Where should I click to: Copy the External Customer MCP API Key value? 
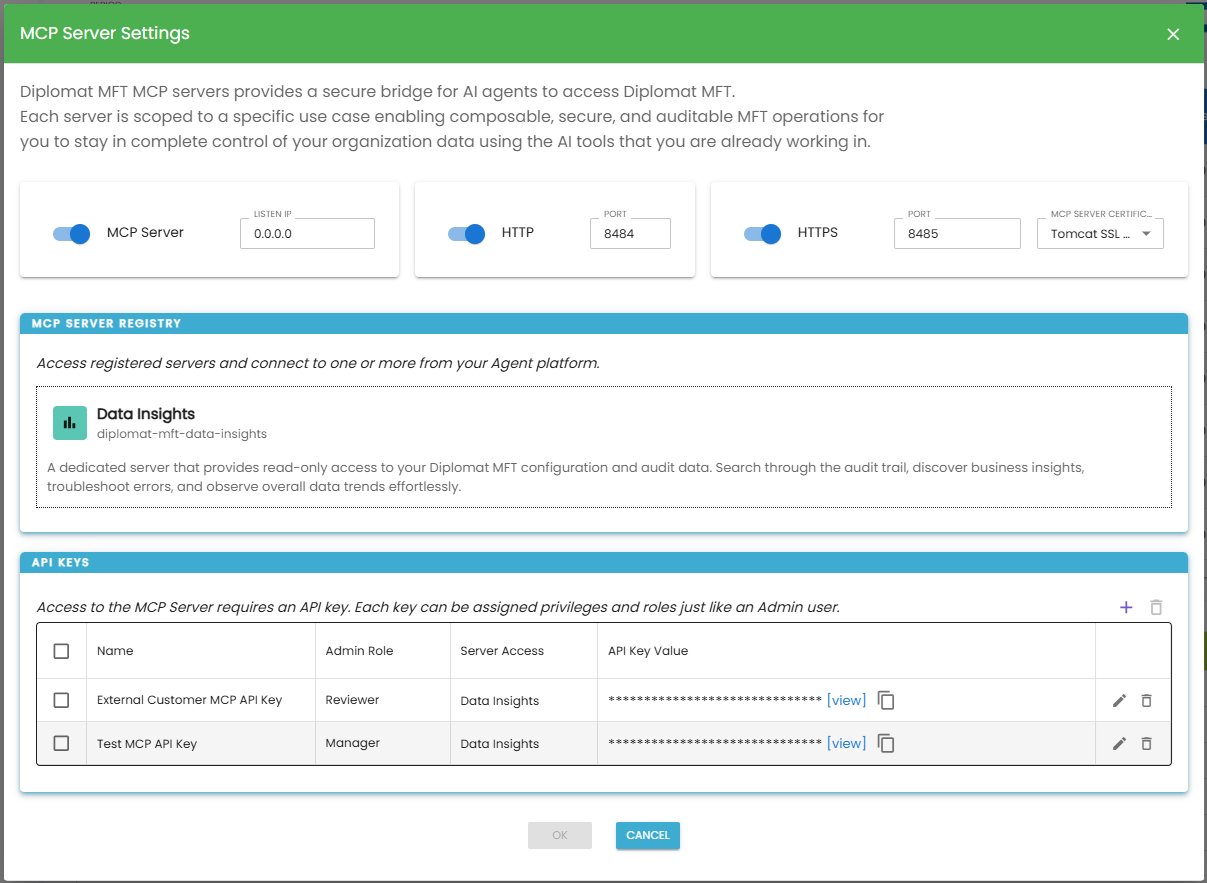click(886, 700)
